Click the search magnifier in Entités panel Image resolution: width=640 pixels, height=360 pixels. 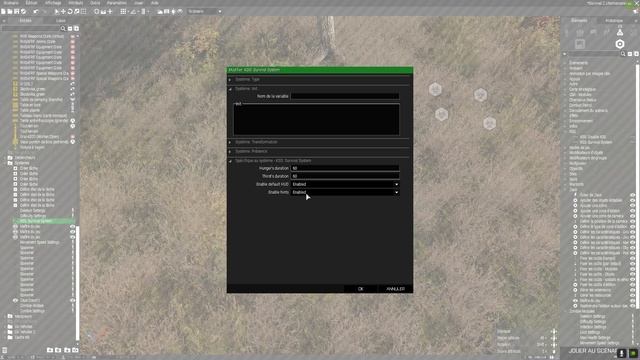tap(63, 29)
